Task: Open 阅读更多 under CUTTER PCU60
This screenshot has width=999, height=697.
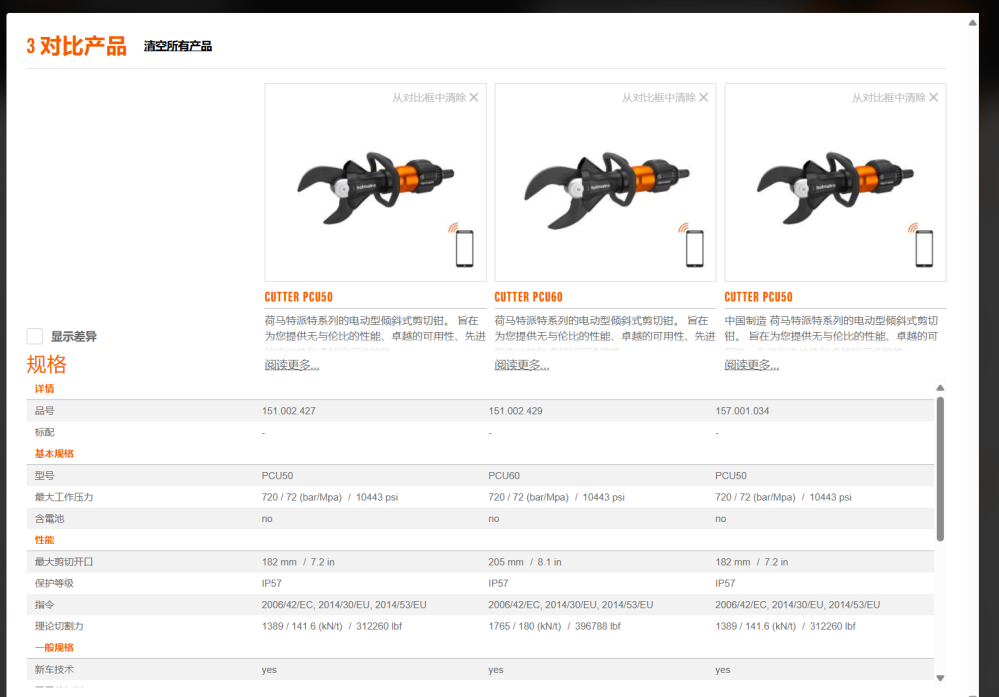Action: pos(522,364)
